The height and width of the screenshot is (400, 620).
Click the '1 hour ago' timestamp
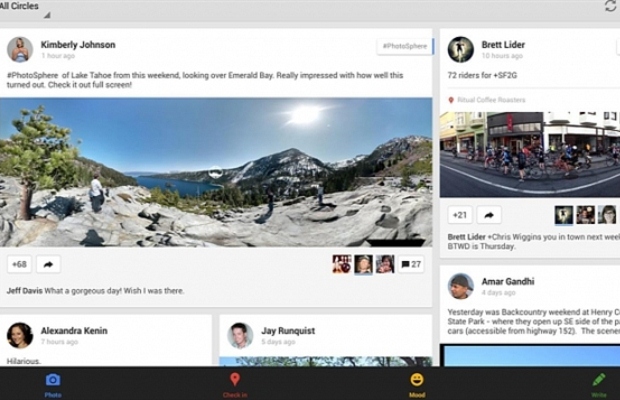(x=58, y=56)
